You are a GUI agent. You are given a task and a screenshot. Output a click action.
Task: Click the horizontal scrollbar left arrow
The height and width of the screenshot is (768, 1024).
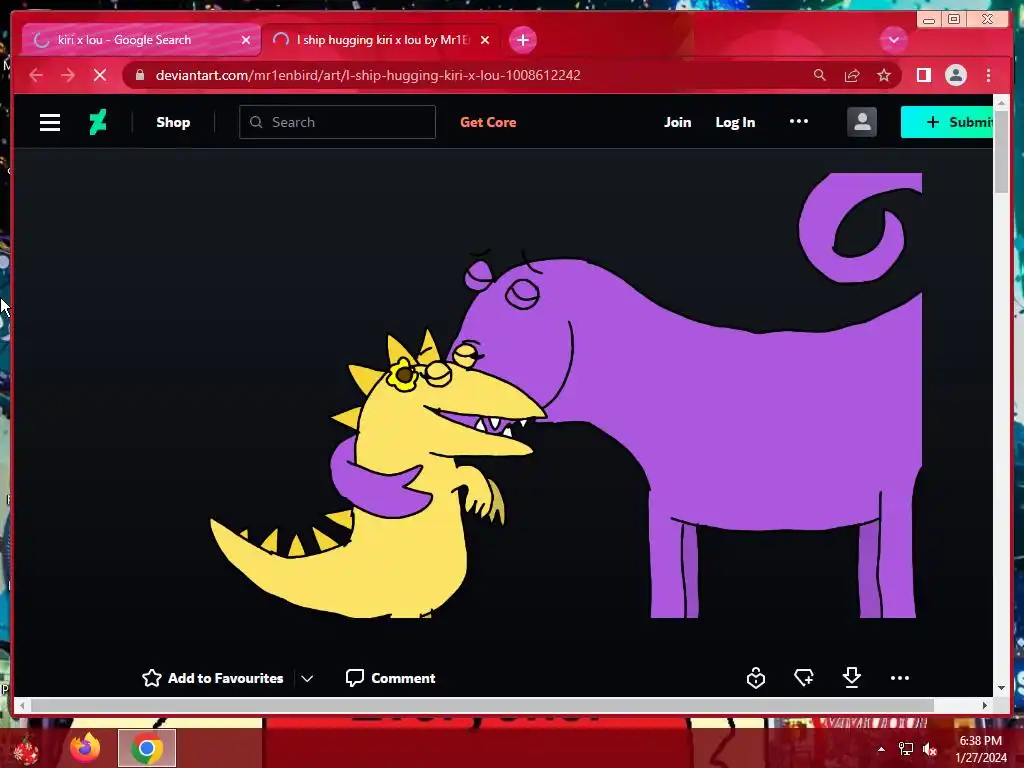click(22, 705)
